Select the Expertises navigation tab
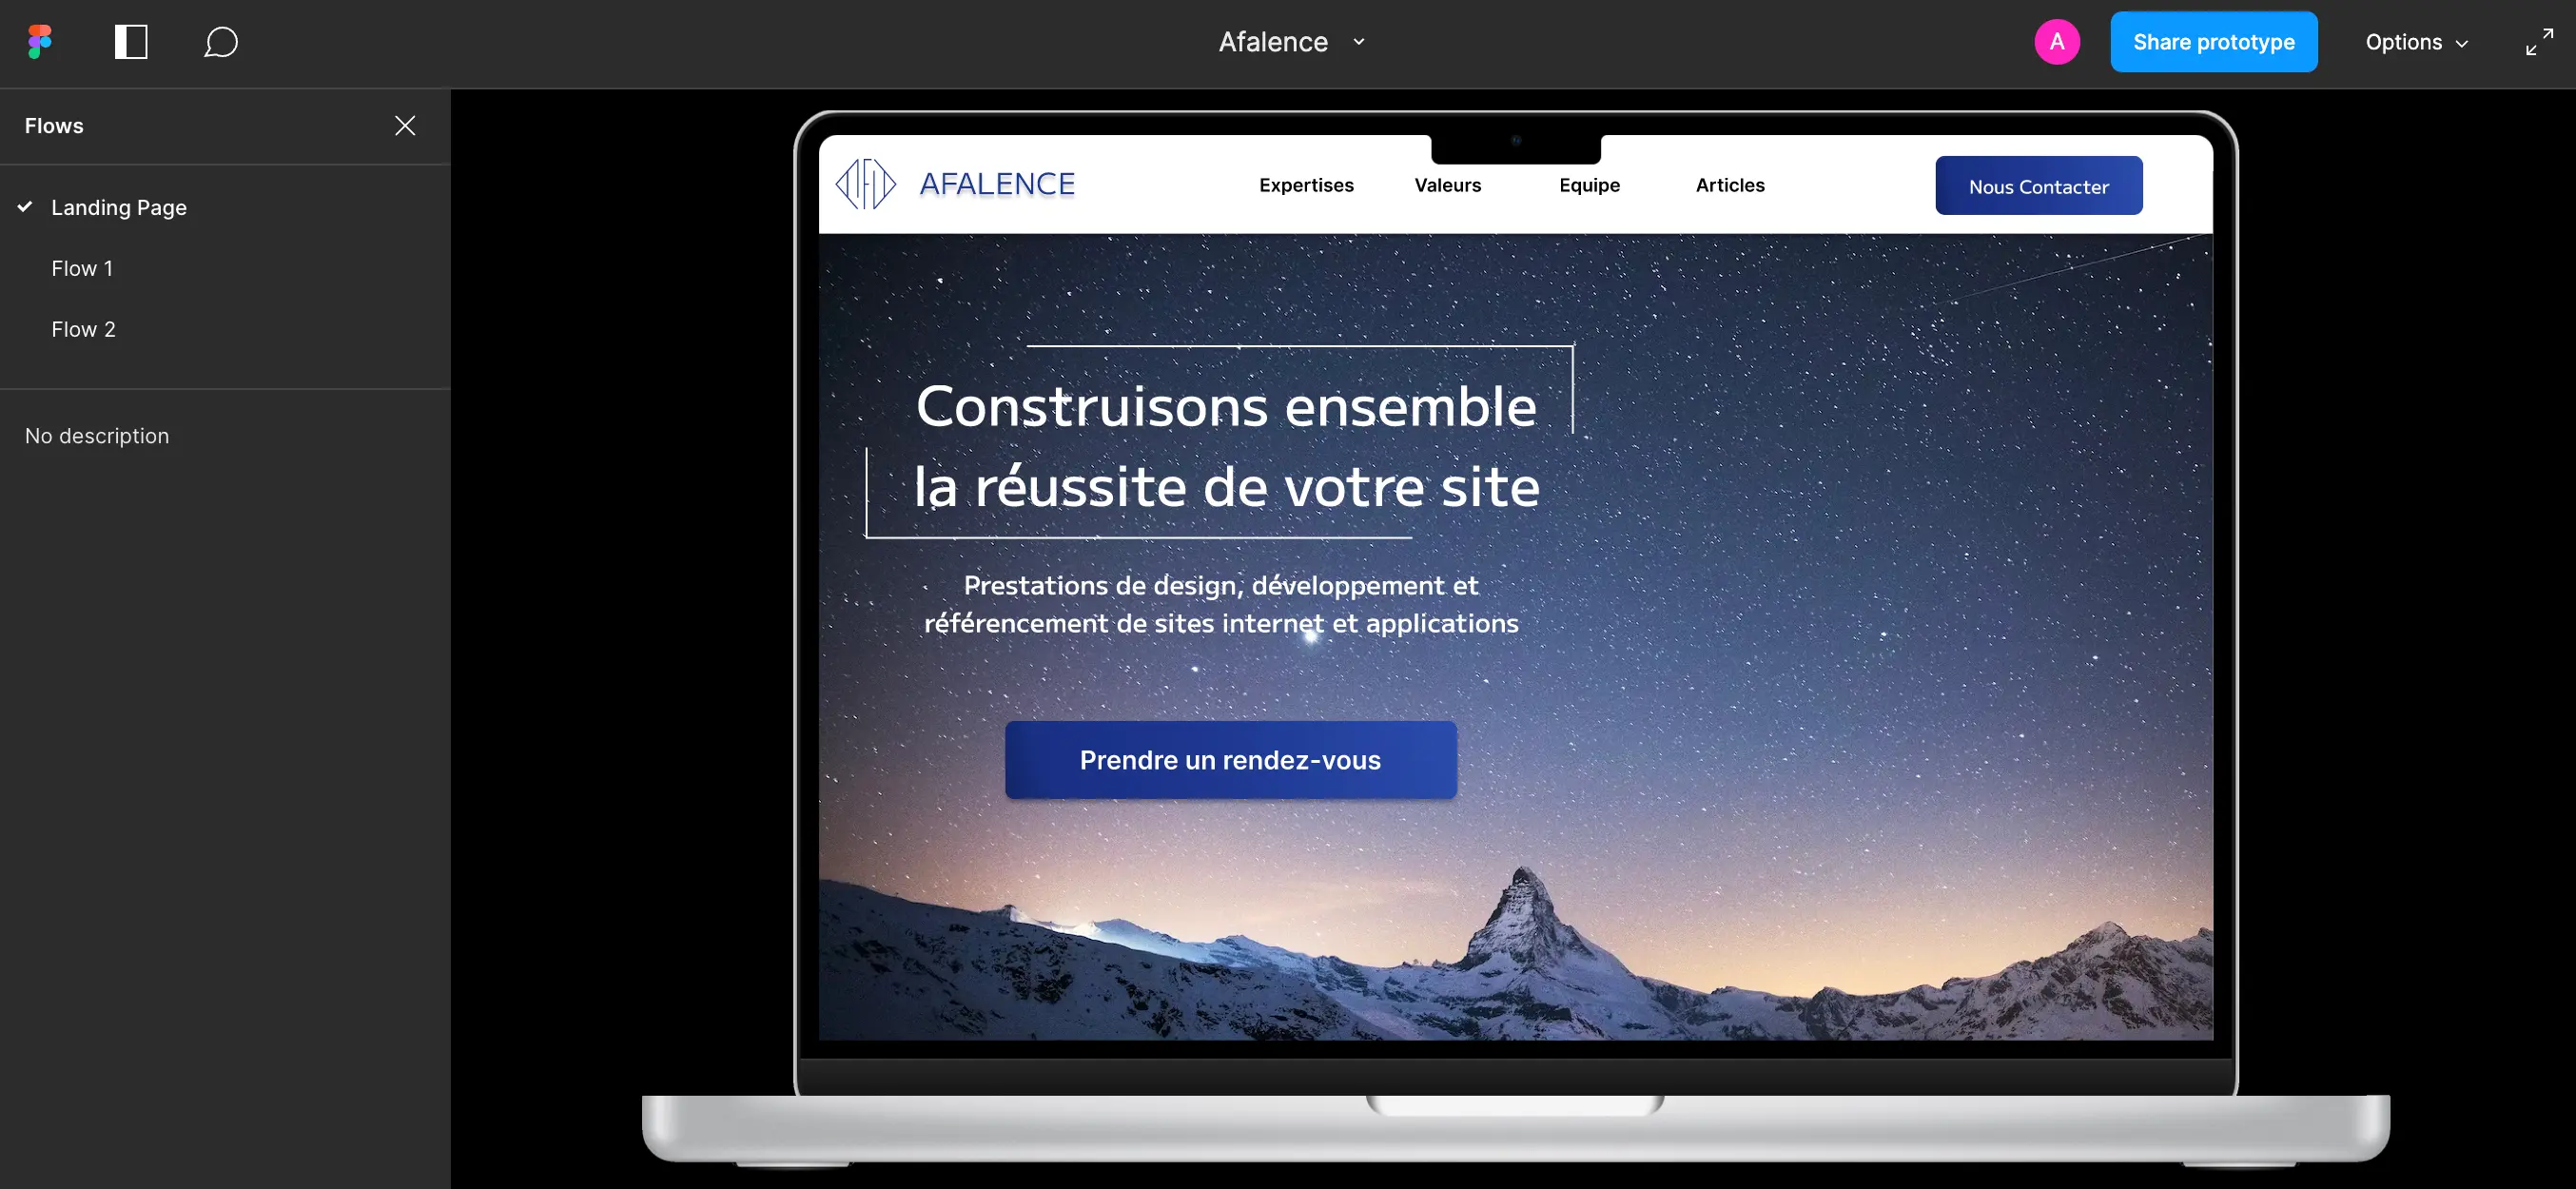Screen dimensions: 2576x1189 (x=1306, y=184)
